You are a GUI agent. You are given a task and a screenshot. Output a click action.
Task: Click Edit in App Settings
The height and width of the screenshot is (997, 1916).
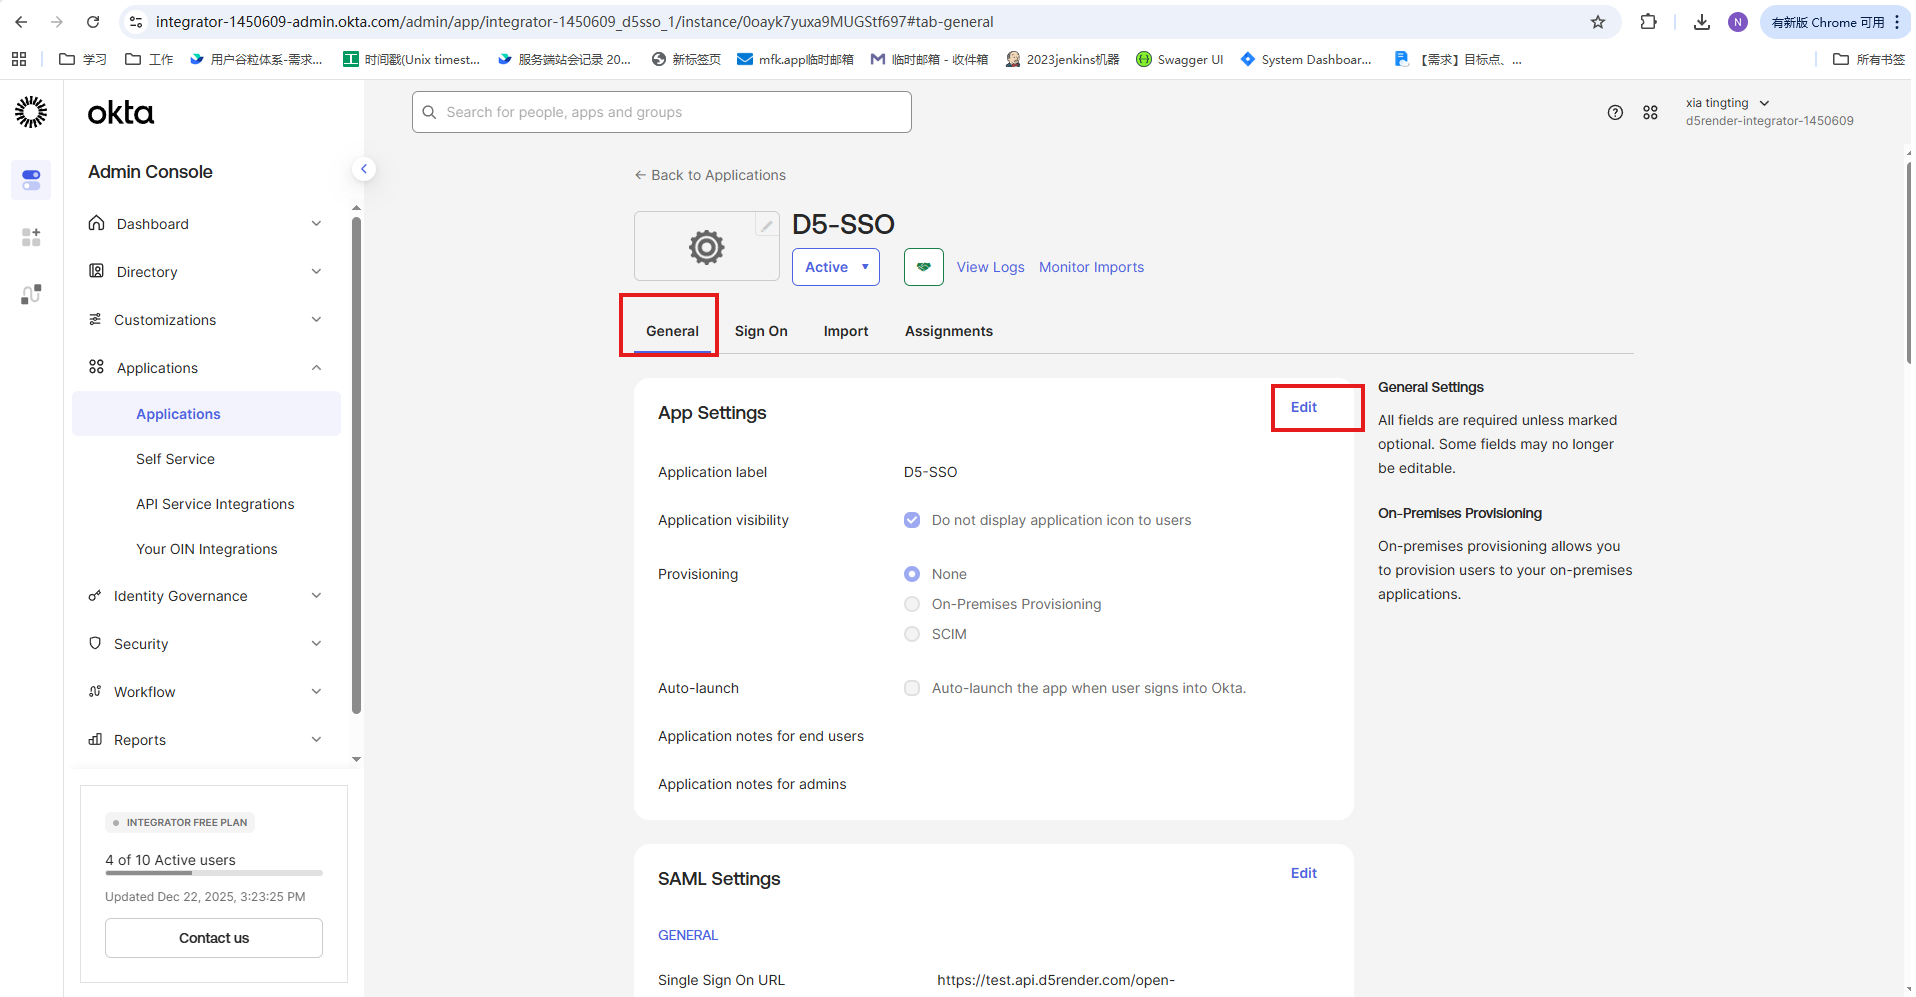coord(1303,407)
